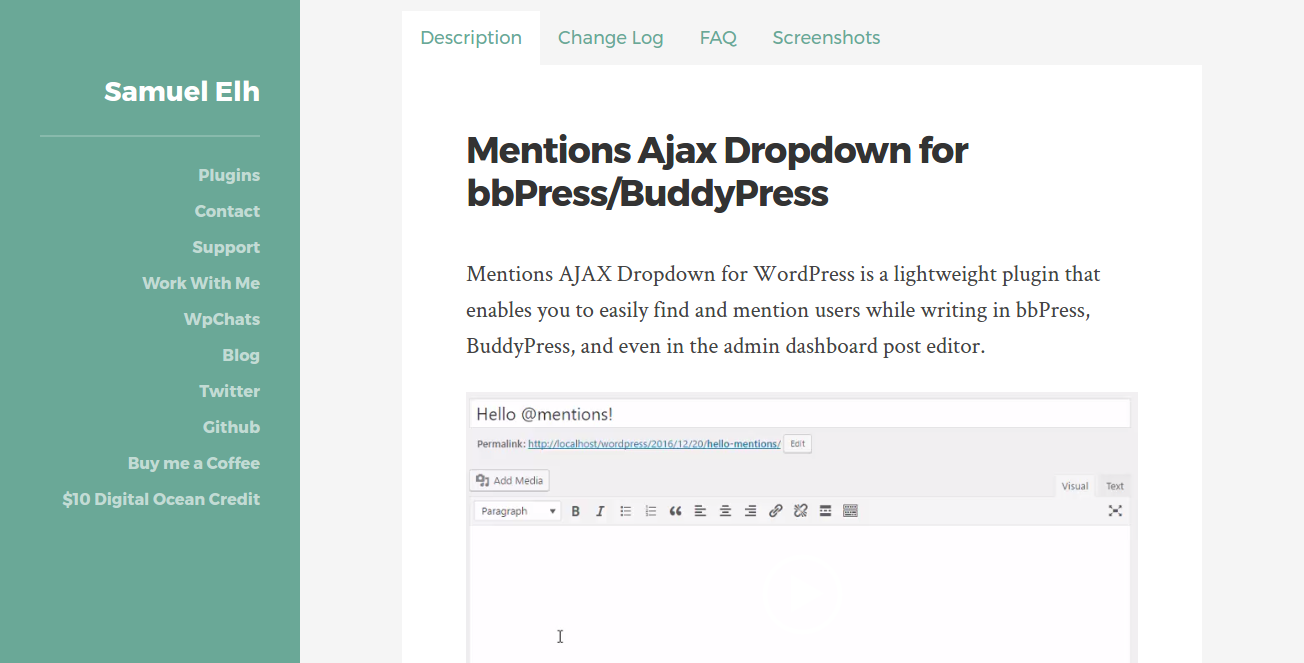
Task: Open the Description tab
Action: (x=471, y=38)
